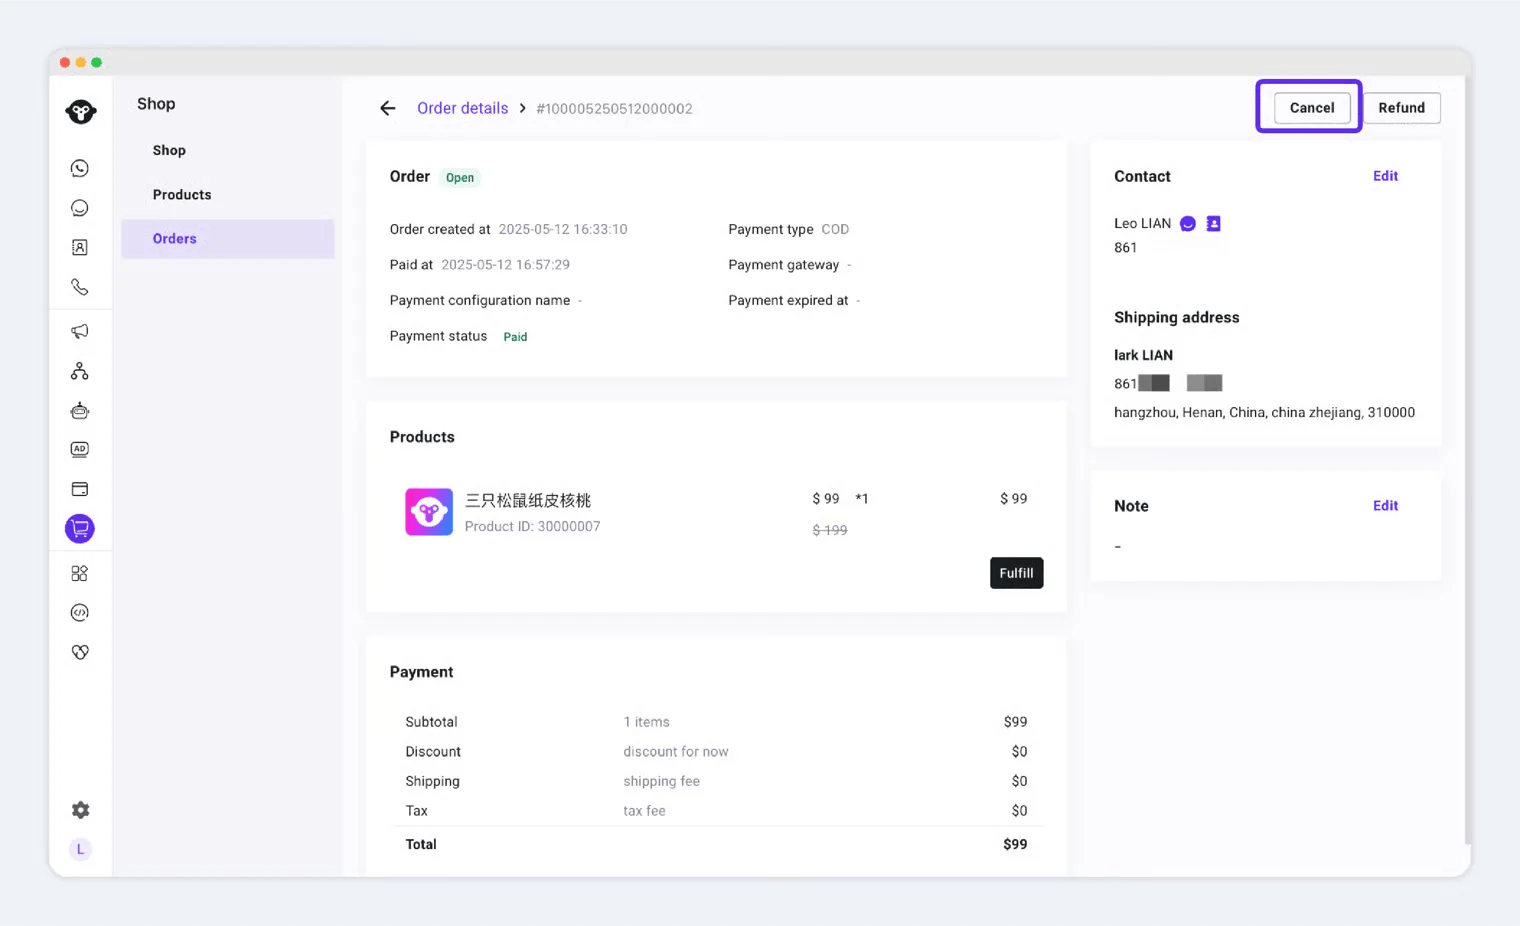Open settings via the gear icon
Image resolution: width=1520 pixels, height=926 pixels.
pyautogui.click(x=81, y=810)
